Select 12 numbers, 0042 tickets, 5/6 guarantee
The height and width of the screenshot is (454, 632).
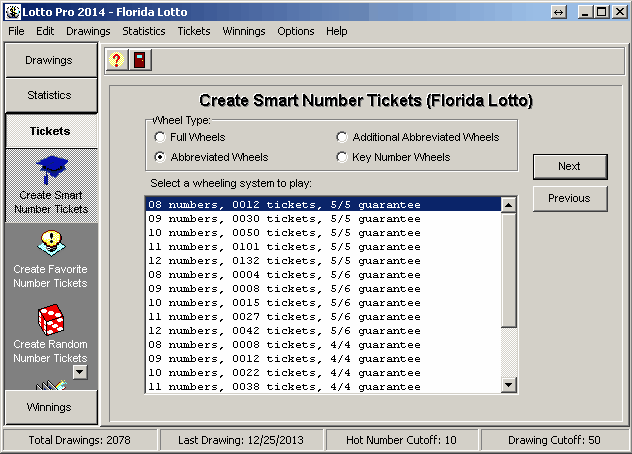(323, 331)
